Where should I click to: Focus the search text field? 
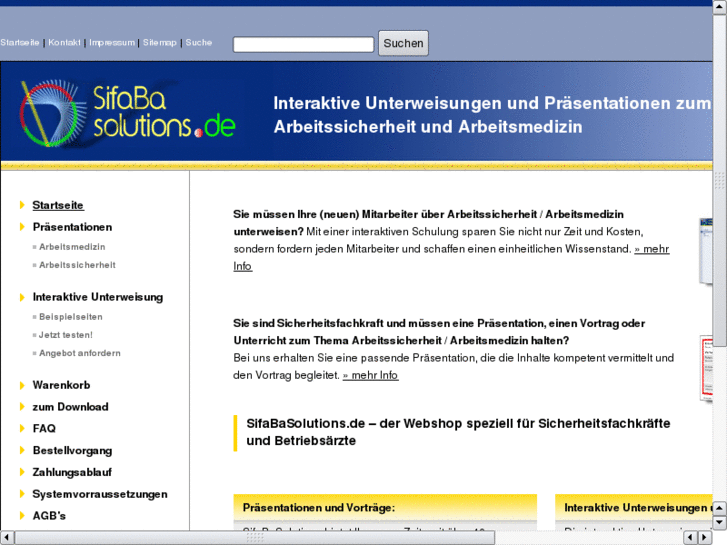pos(303,45)
